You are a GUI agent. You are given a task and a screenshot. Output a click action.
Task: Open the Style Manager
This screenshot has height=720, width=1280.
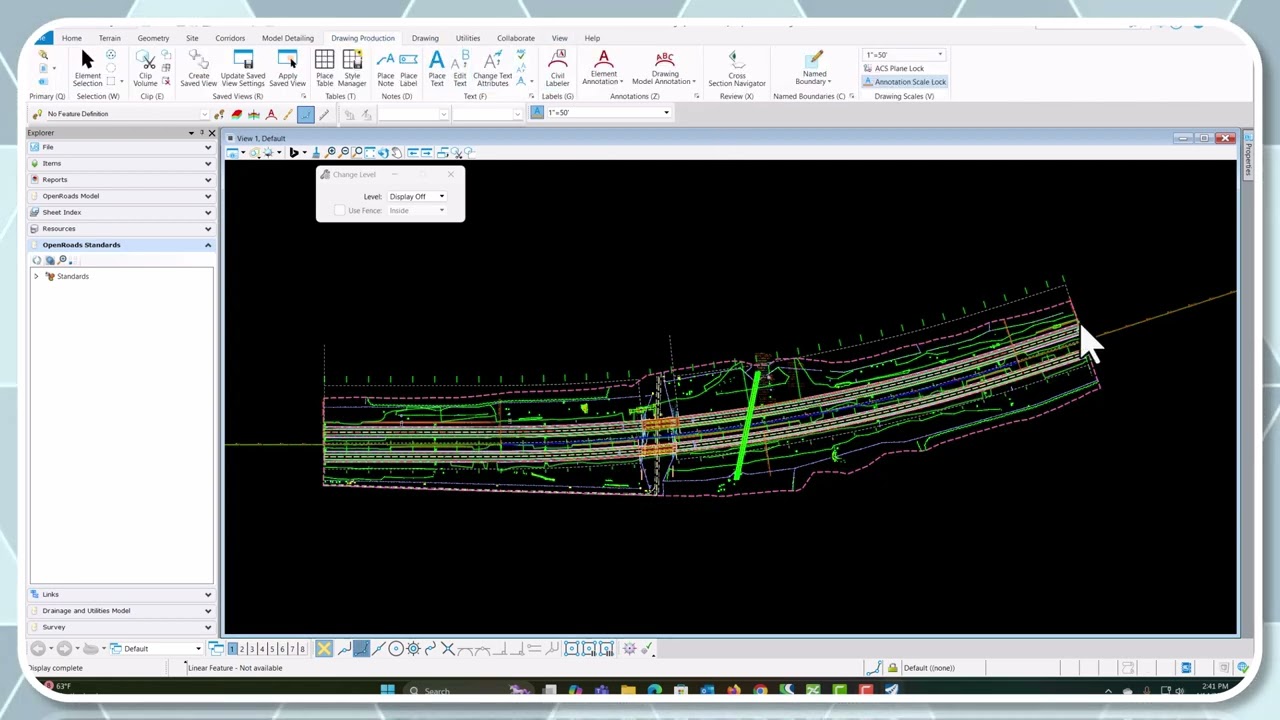pyautogui.click(x=352, y=68)
